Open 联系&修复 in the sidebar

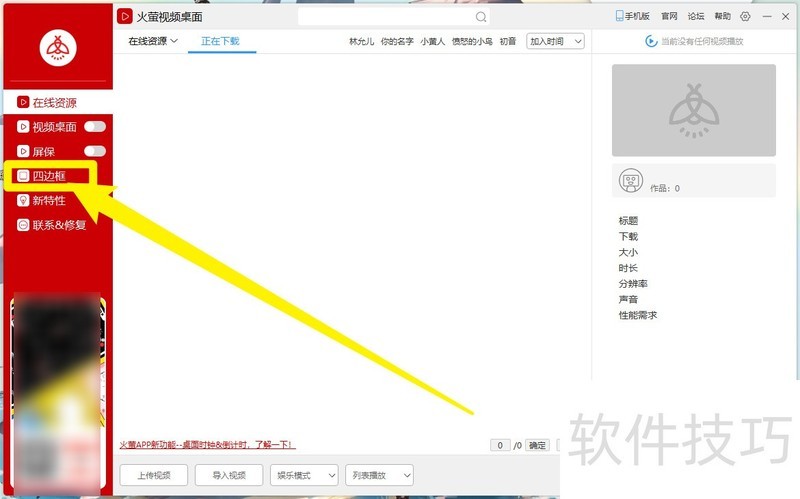point(52,225)
